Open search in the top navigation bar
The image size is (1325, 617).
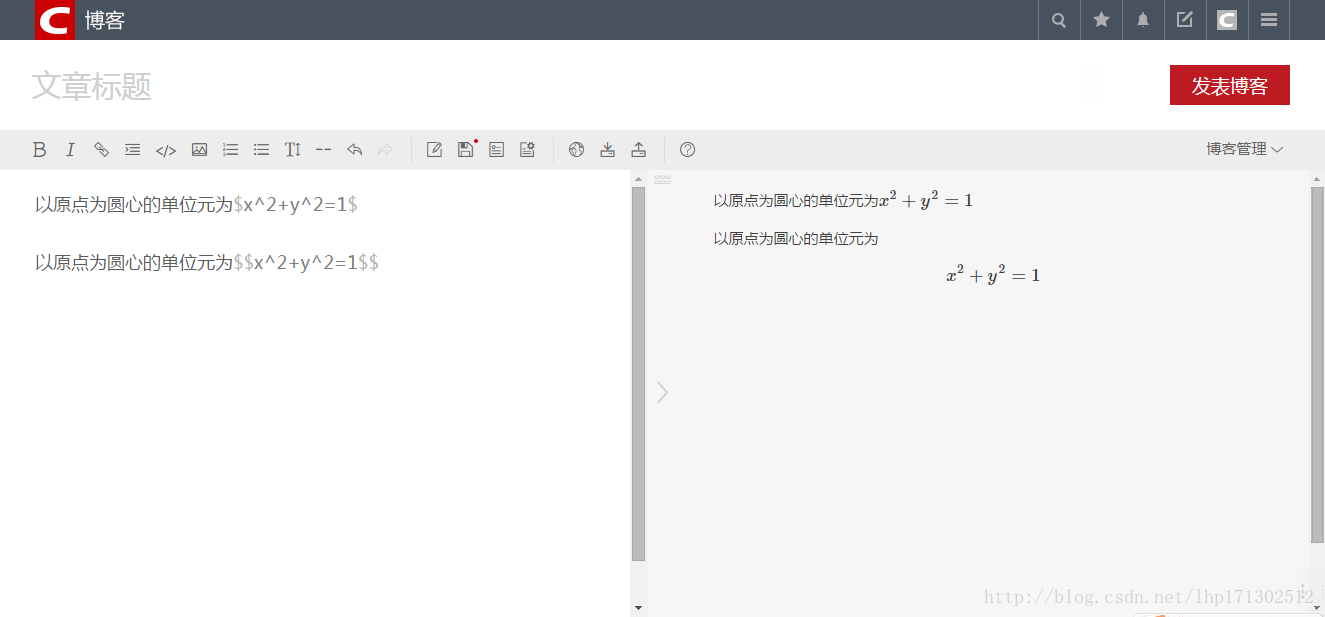pos(1059,20)
